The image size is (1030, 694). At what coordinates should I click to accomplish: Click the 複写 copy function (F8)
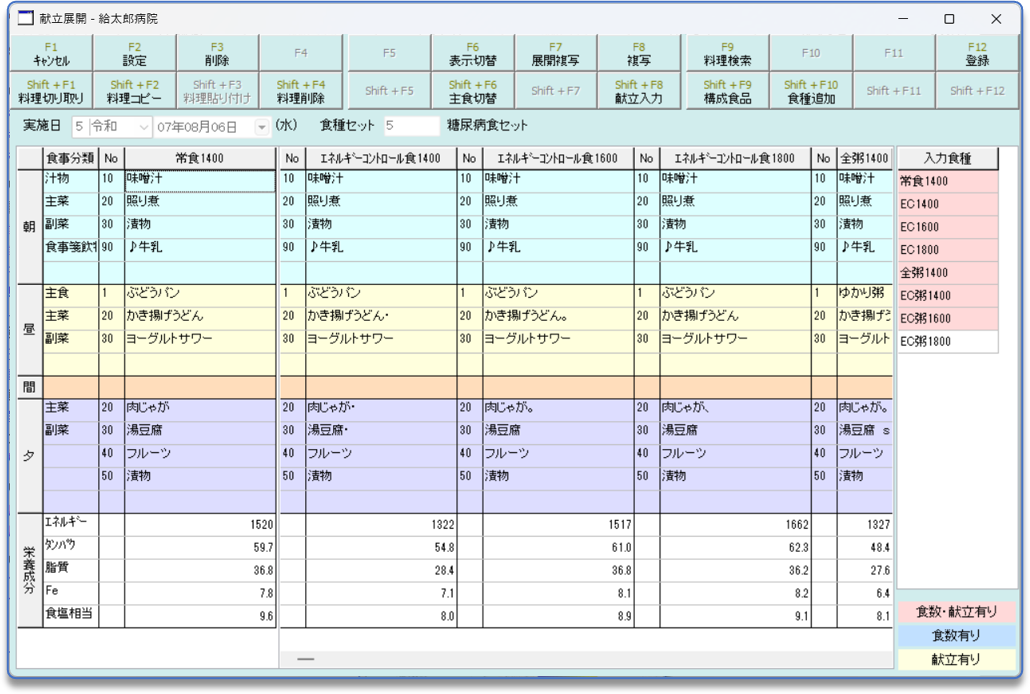[x=641, y=50]
